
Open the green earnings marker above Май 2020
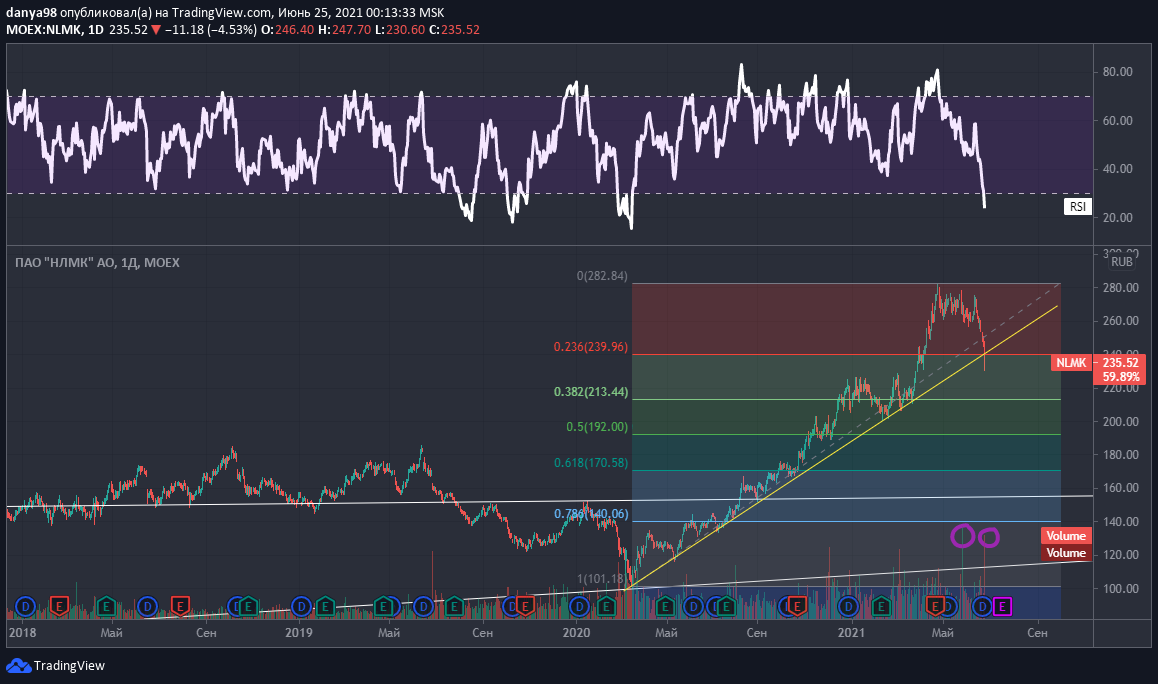pyautogui.click(x=665, y=606)
